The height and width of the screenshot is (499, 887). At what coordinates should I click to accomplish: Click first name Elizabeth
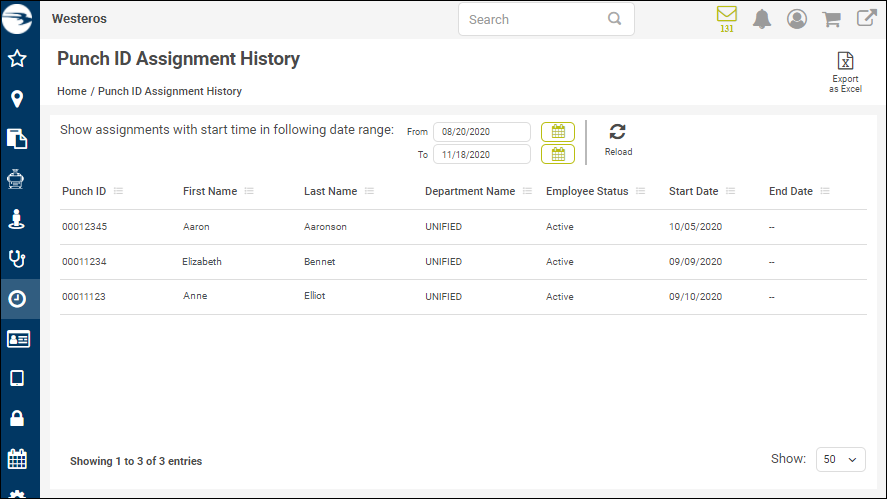click(202, 262)
